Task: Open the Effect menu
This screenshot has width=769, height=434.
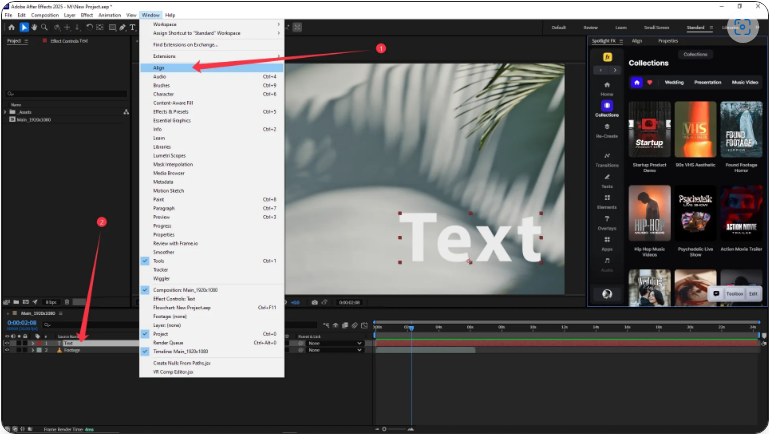Action: tap(87, 15)
